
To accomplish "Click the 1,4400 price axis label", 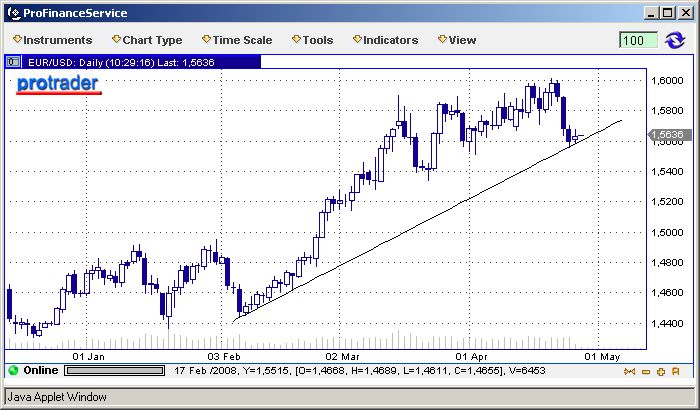I will (667, 323).
